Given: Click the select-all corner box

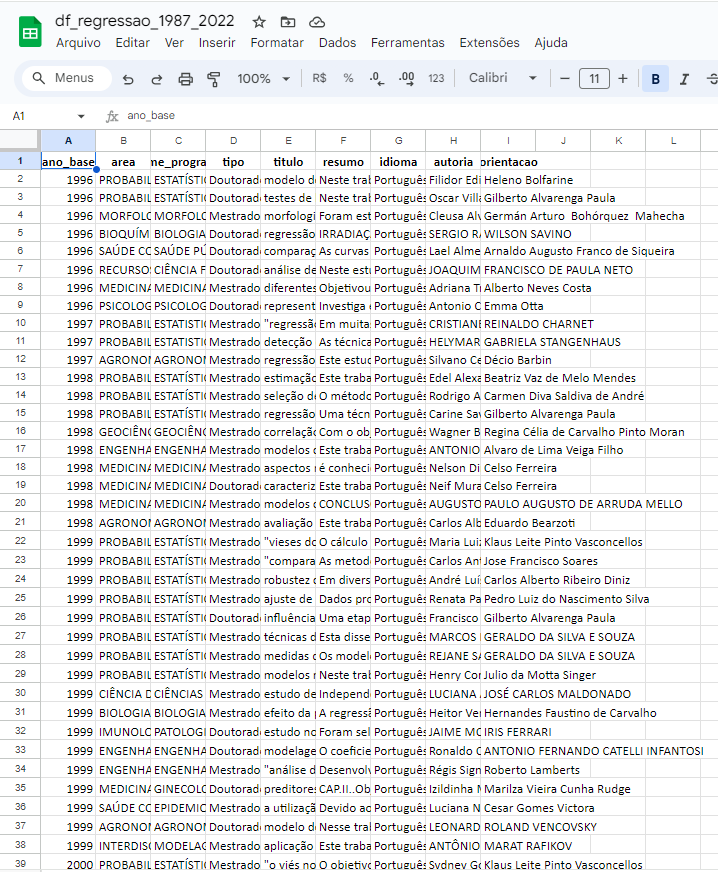Looking at the screenshot, I should click(20, 141).
